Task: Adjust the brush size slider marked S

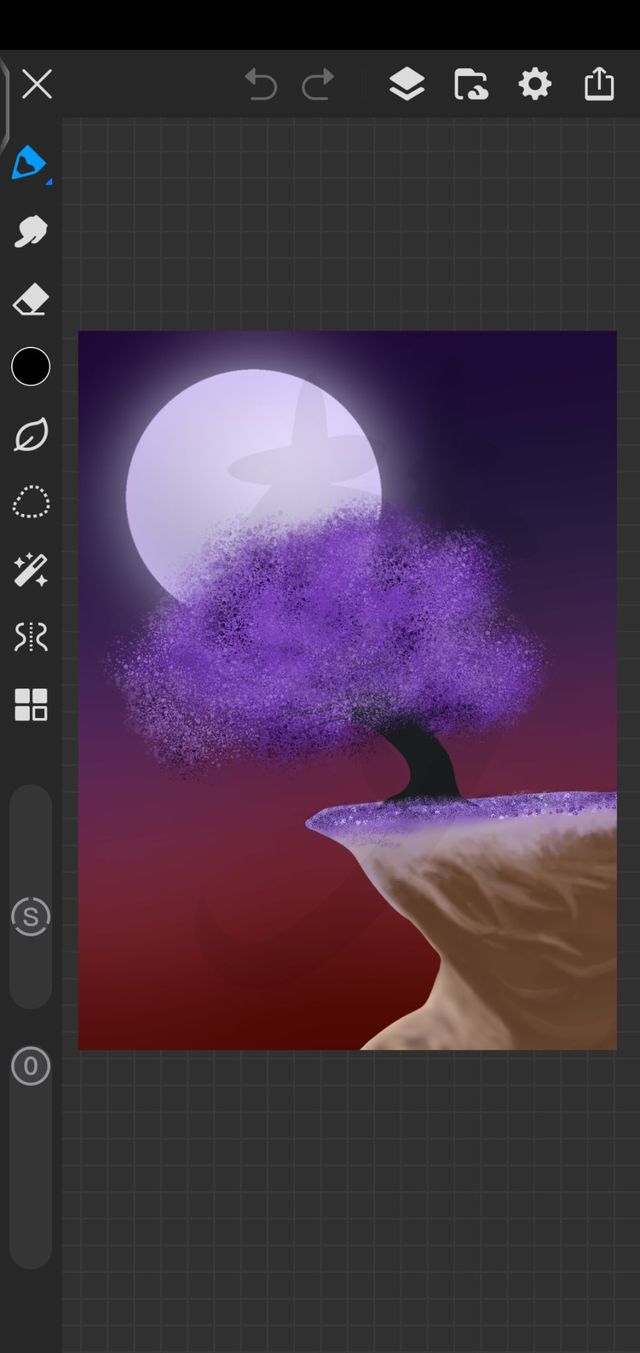Action: click(31, 897)
